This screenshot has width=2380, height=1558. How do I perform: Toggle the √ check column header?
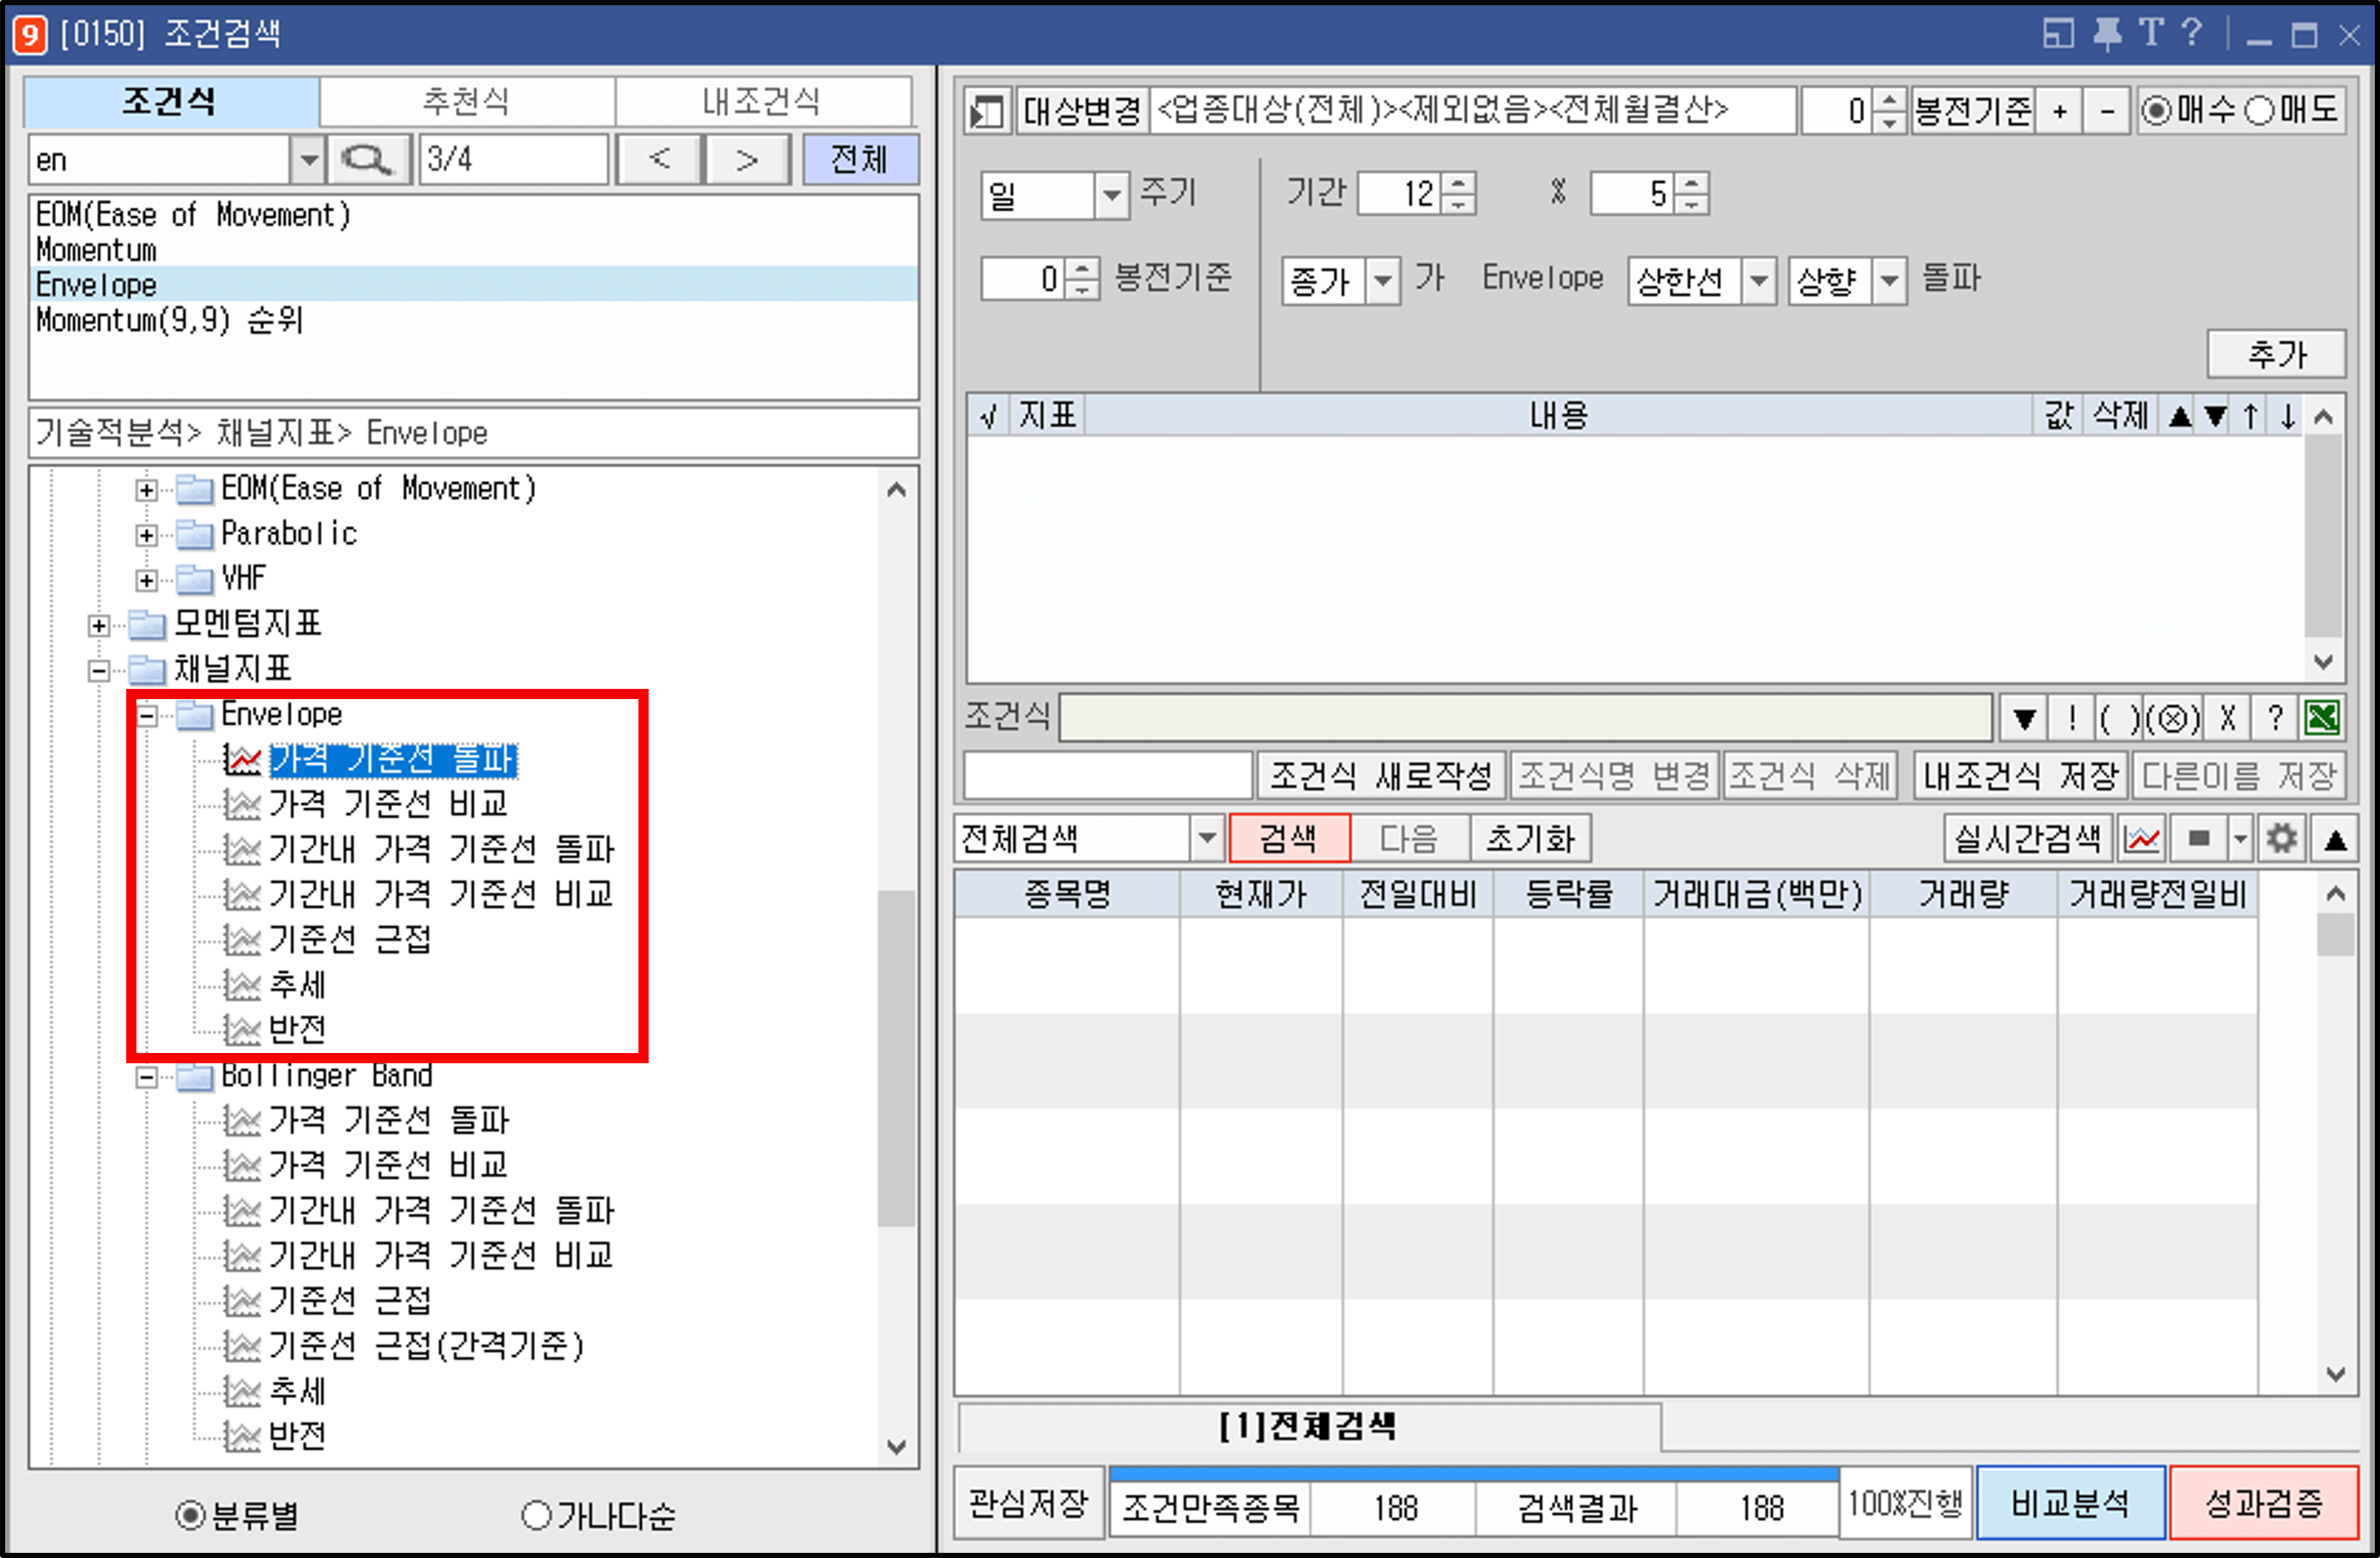point(988,415)
